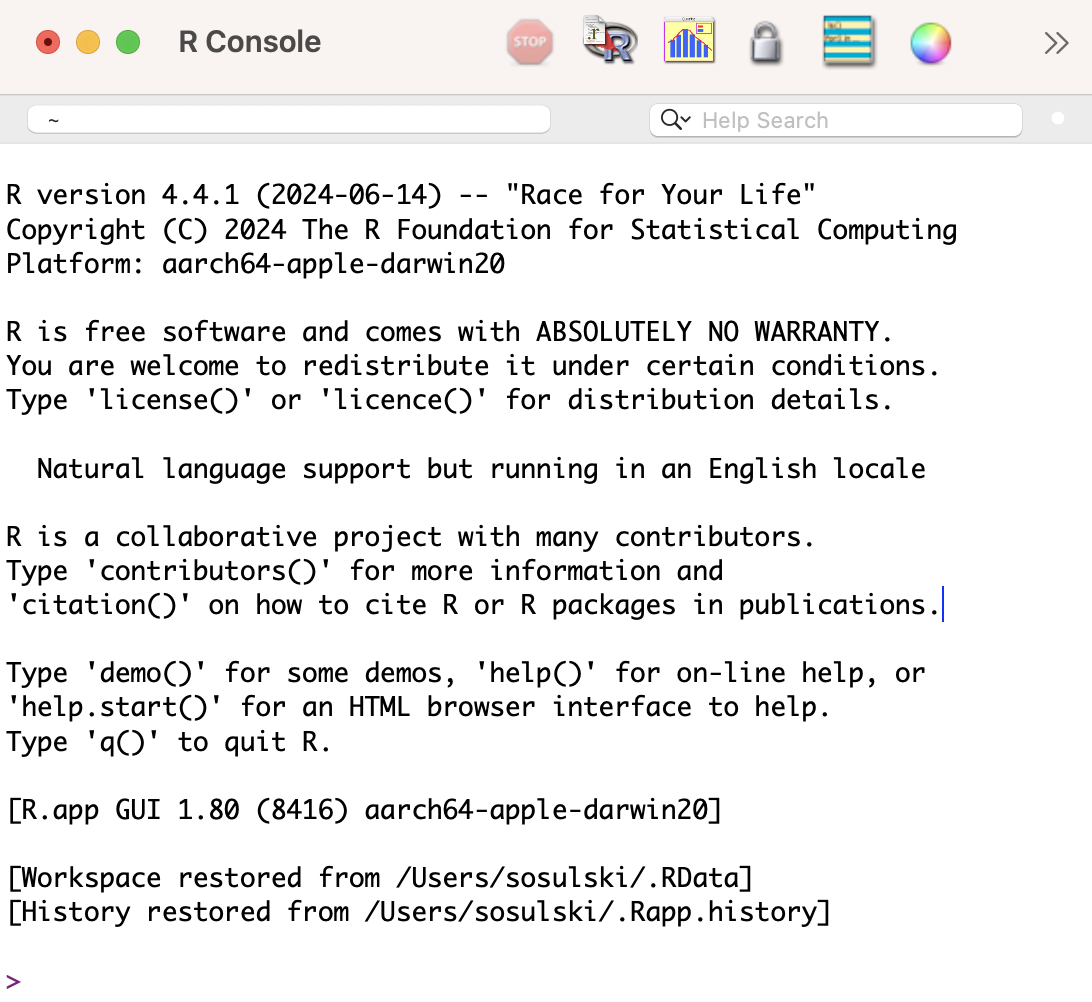Expand the toolbar overflow chevrons
1092x1002 pixels.
coord(1056,43)
